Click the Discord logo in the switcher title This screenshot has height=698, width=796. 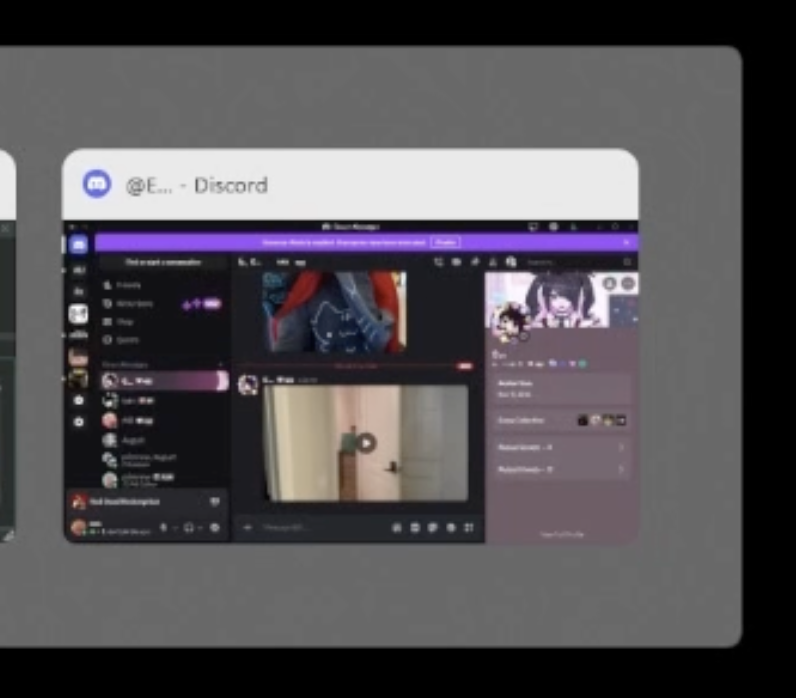click(x=97, y=184)
